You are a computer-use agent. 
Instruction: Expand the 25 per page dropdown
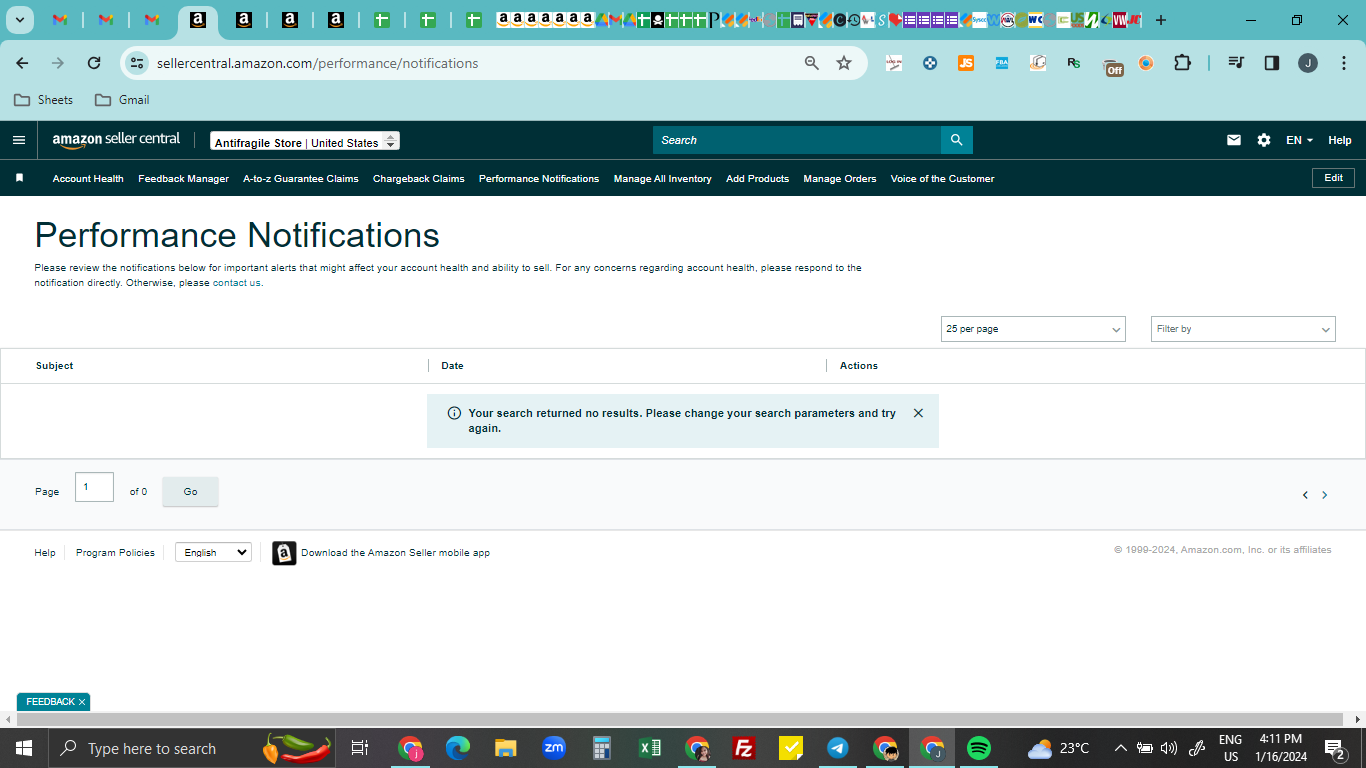tap(1033, 329)
